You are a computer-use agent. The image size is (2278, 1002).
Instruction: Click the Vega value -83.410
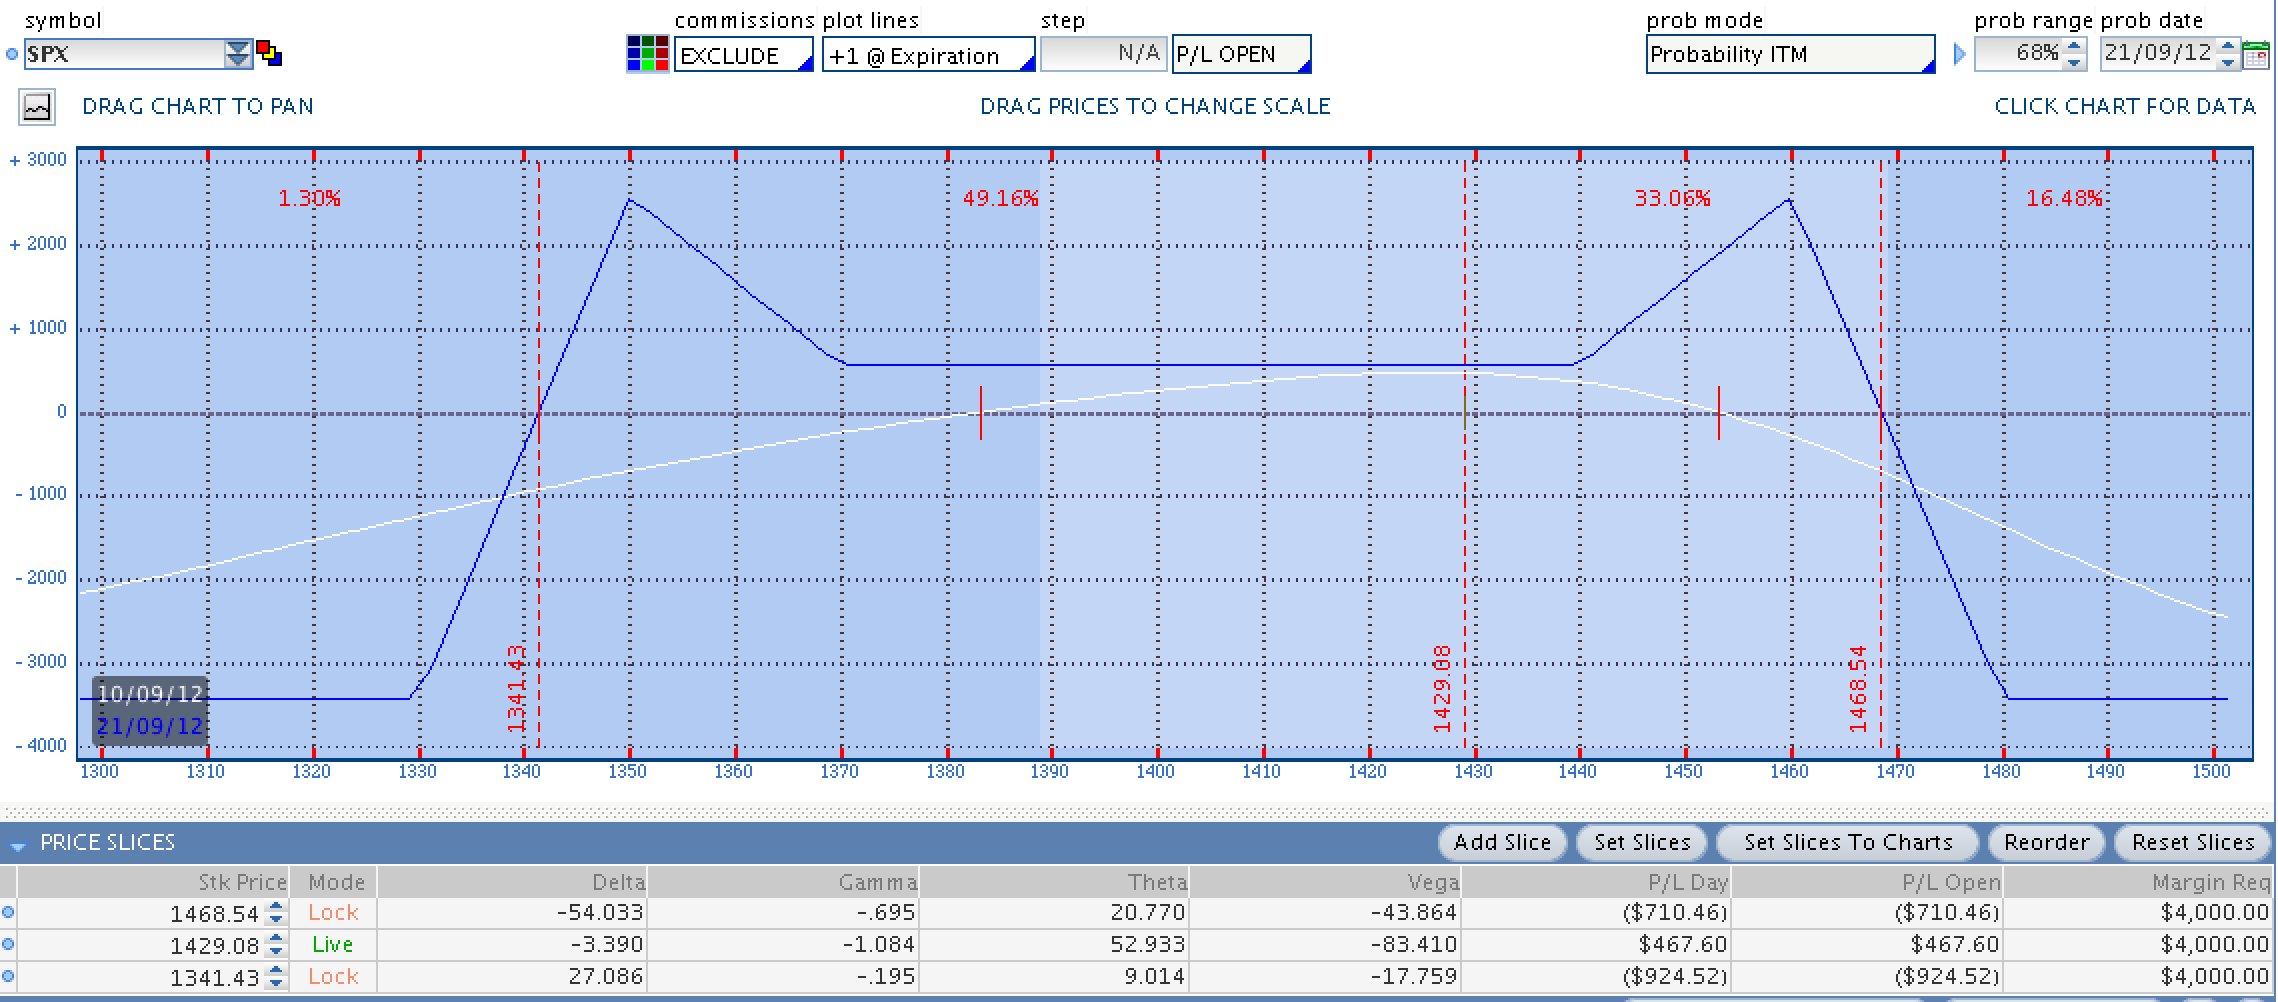point(1412,944)
